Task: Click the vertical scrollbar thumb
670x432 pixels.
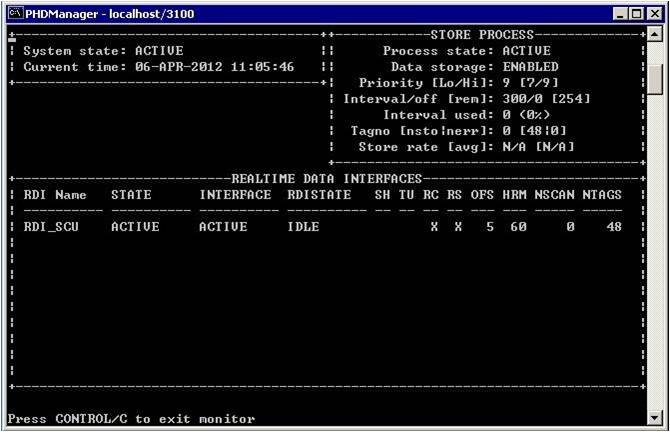Action: (x=655, y=79)
